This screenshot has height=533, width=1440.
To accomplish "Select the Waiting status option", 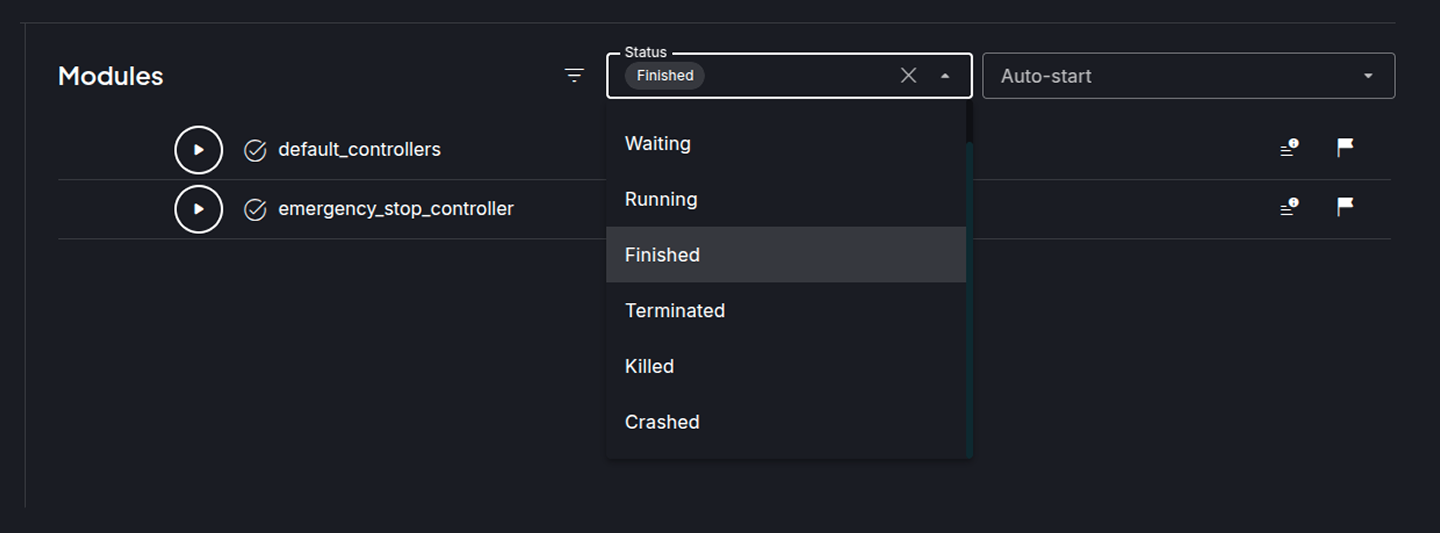I will pyautogui.click(x=786, y=143).
